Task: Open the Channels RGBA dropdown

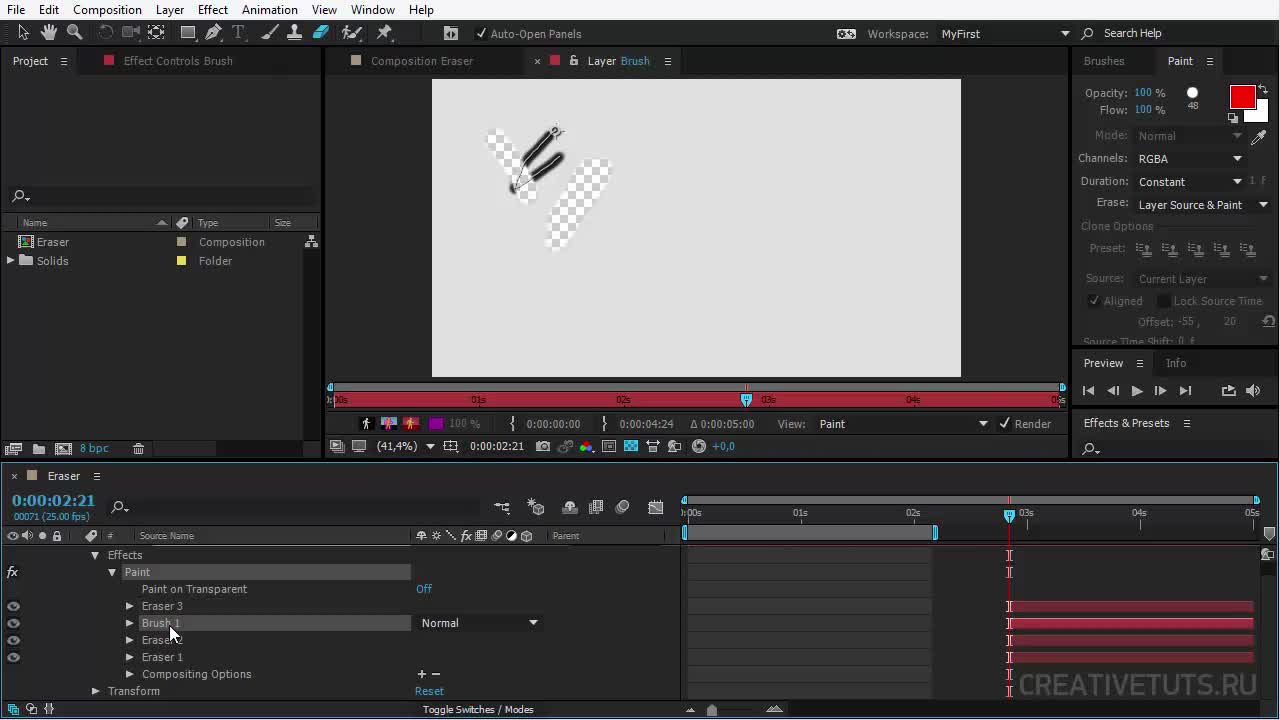Action: coord(1190,158)
